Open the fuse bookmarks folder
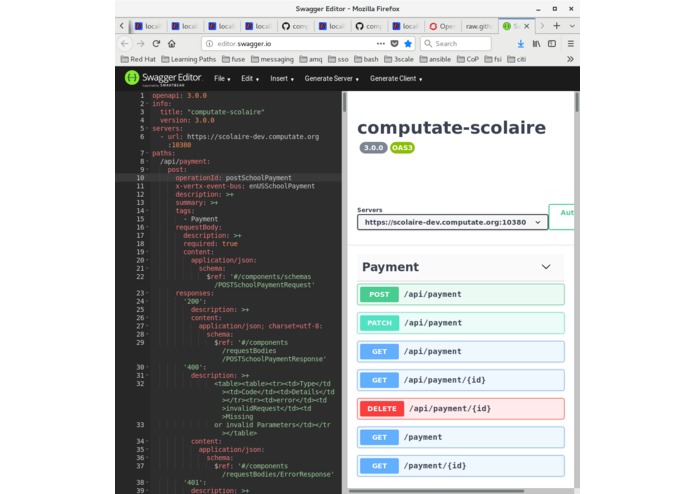The image size is (695, 494). (233, 59)
